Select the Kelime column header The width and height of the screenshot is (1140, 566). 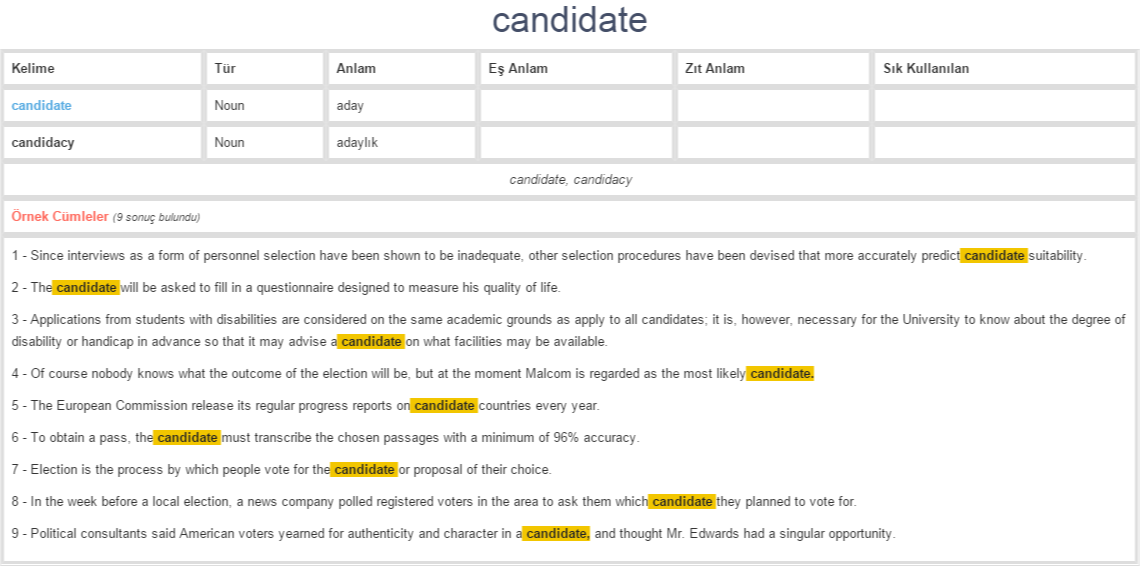(33, 68)
